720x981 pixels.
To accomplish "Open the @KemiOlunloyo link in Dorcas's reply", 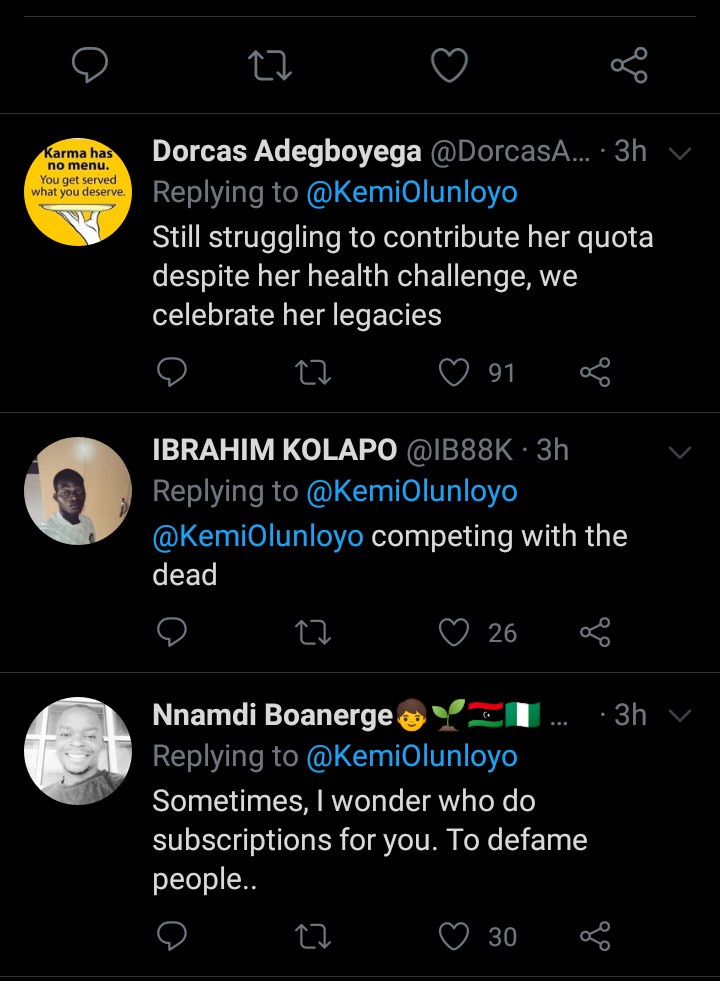I will (x=412, y=193).
